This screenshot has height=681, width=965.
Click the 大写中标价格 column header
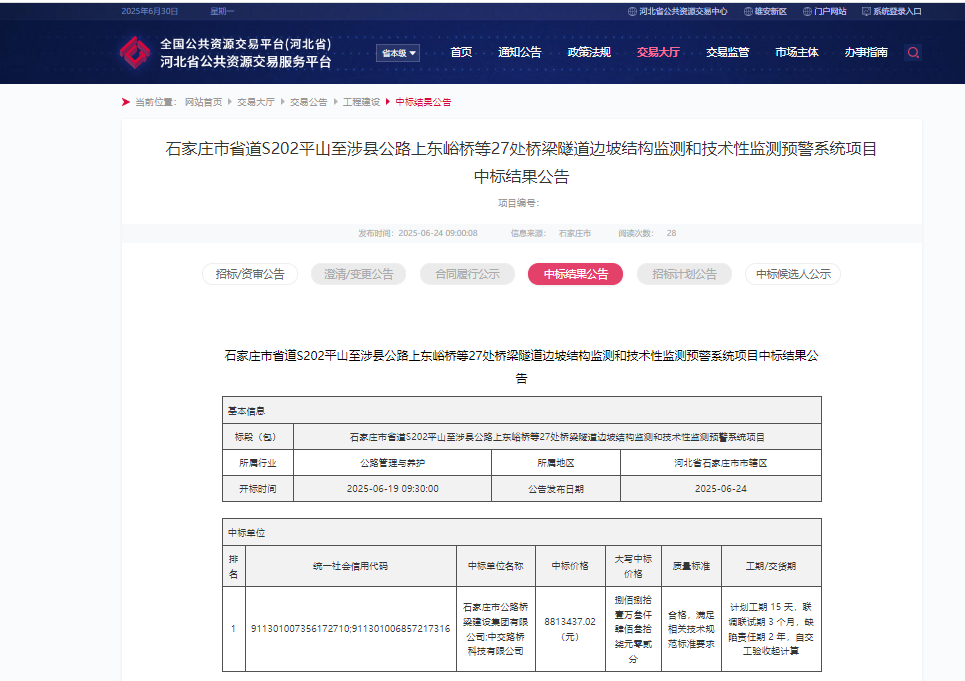633,566
